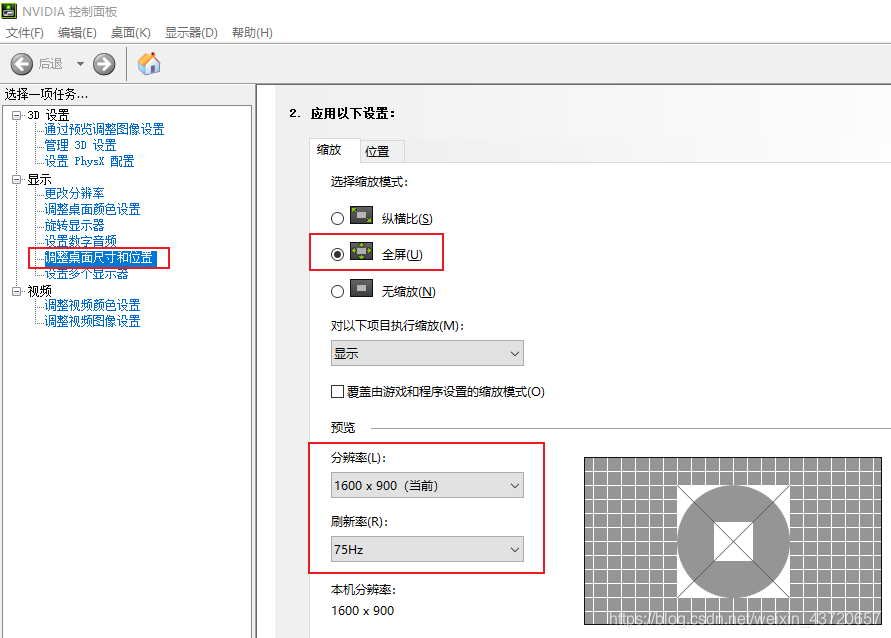Open 设置多个显示器 task link
Image resolution: width=891 pixels, height=638 pixels.
pos(86,274)
